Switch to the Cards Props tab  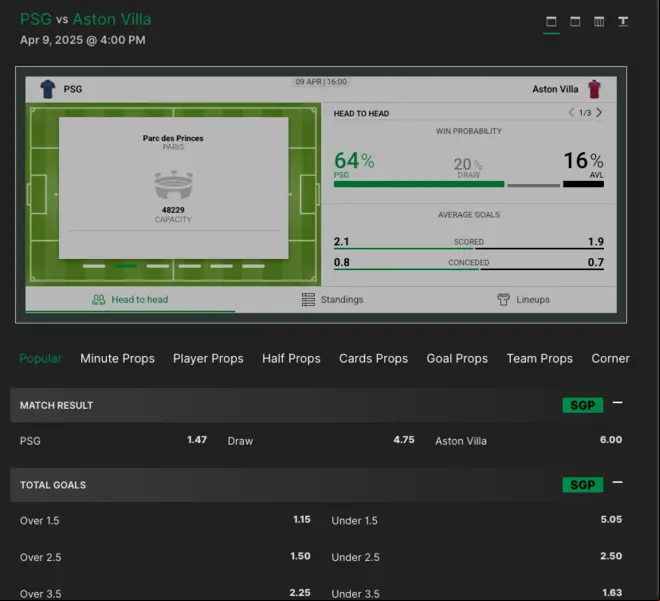[374, 359]
